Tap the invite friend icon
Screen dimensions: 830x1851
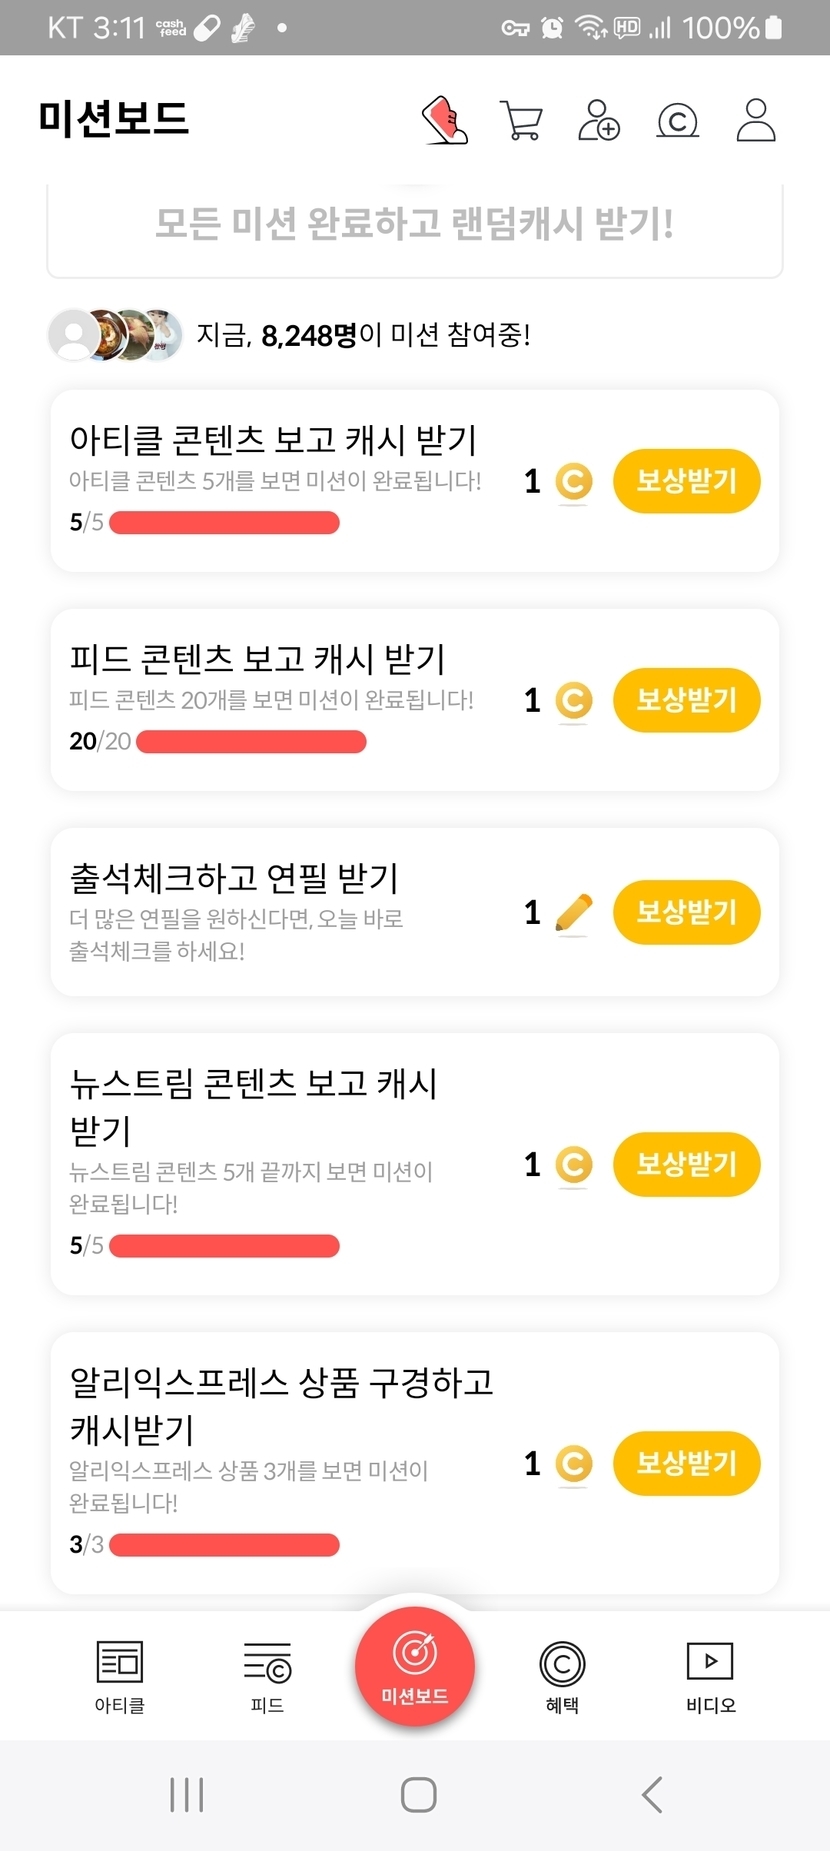[599, 120]
